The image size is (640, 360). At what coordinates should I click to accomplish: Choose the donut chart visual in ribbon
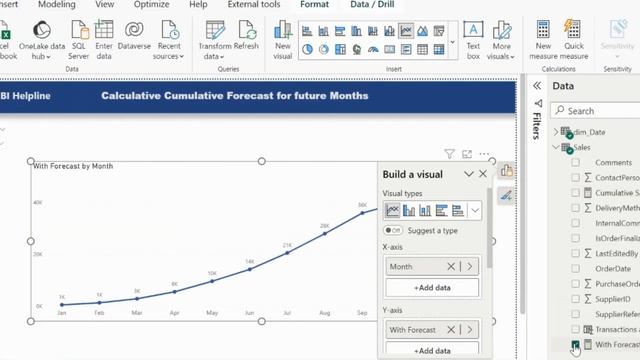[x=324, y=49]
